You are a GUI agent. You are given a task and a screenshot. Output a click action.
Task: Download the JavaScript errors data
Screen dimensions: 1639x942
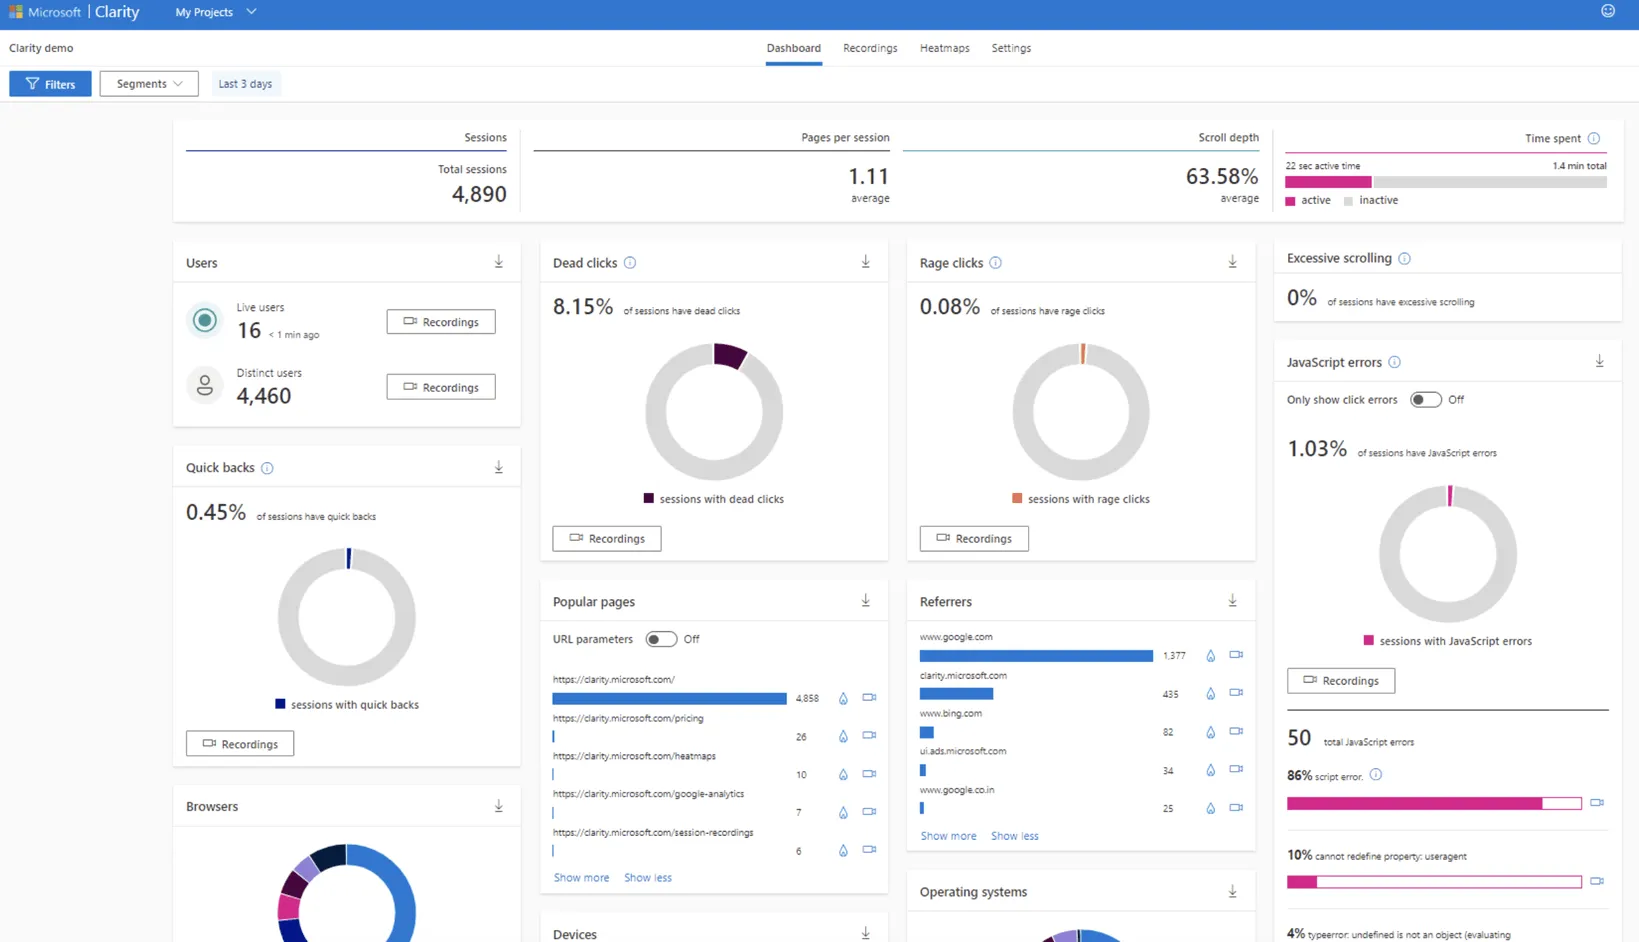[1600, 361]
